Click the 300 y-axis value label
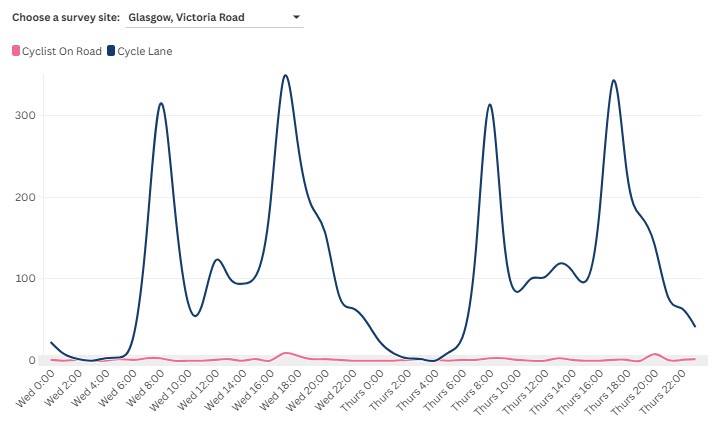 point(24,115)
